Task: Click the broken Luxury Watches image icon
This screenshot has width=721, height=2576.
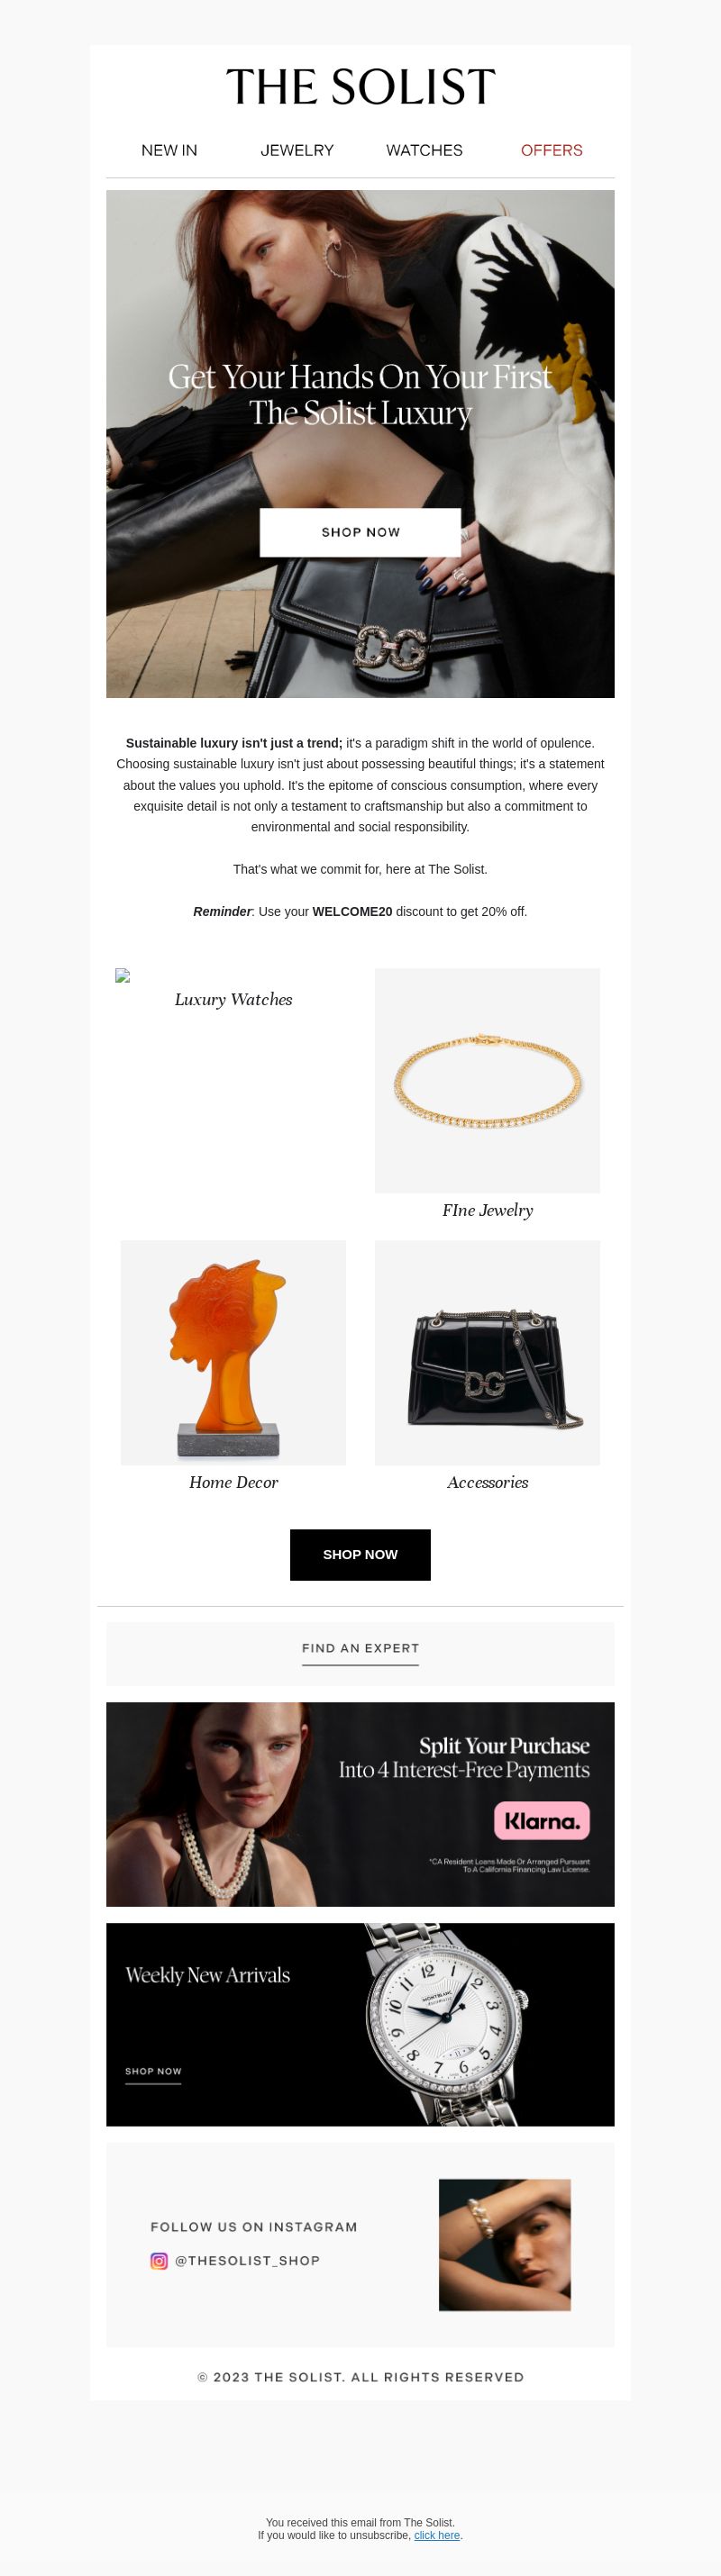Action: point(123,975)
